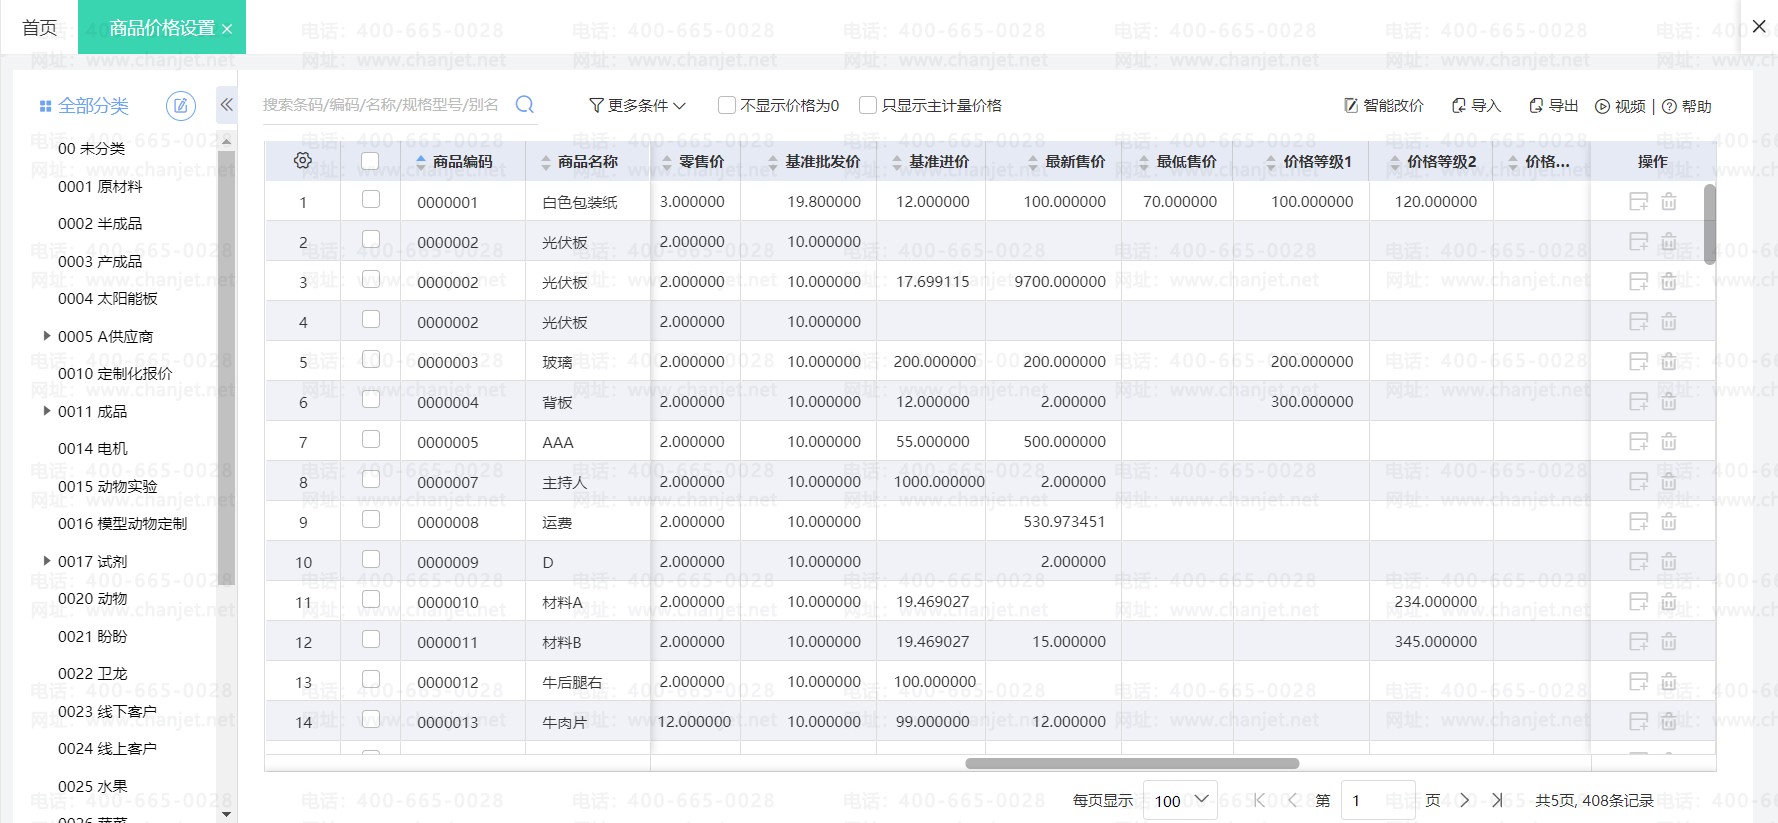Go to the first page
The width and height of the screenshot is (1778, 823).
(1260, 800)
